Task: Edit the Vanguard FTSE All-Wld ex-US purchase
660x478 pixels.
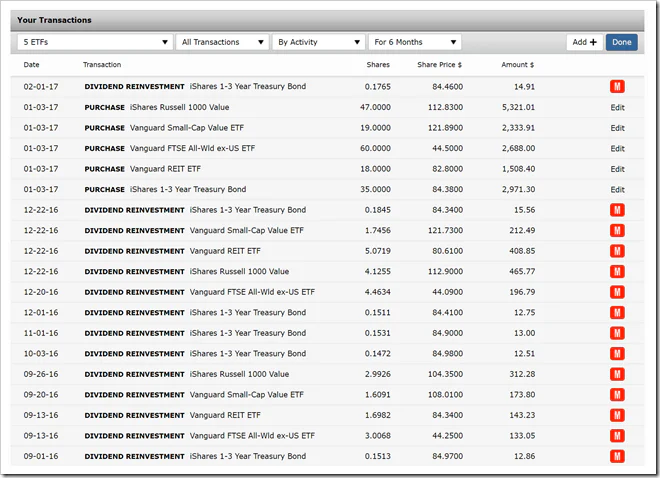Action: click(x=617, y=149)
